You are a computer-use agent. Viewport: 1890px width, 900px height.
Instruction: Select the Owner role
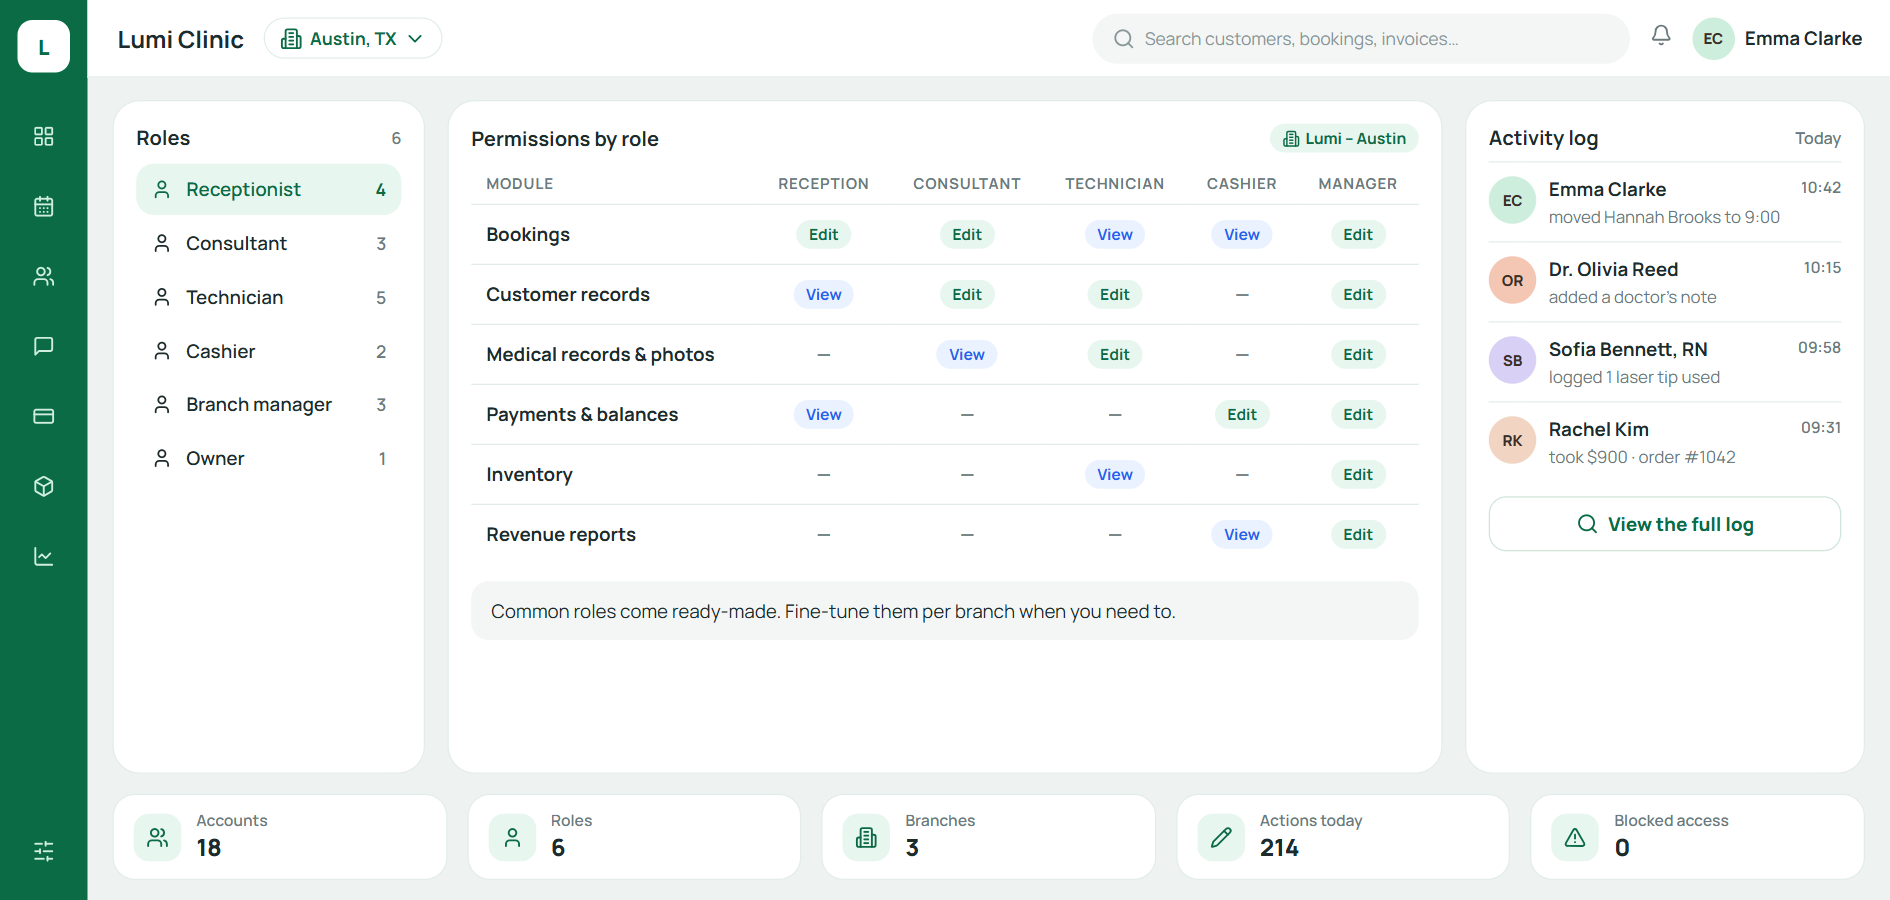[x=269, y=459]
